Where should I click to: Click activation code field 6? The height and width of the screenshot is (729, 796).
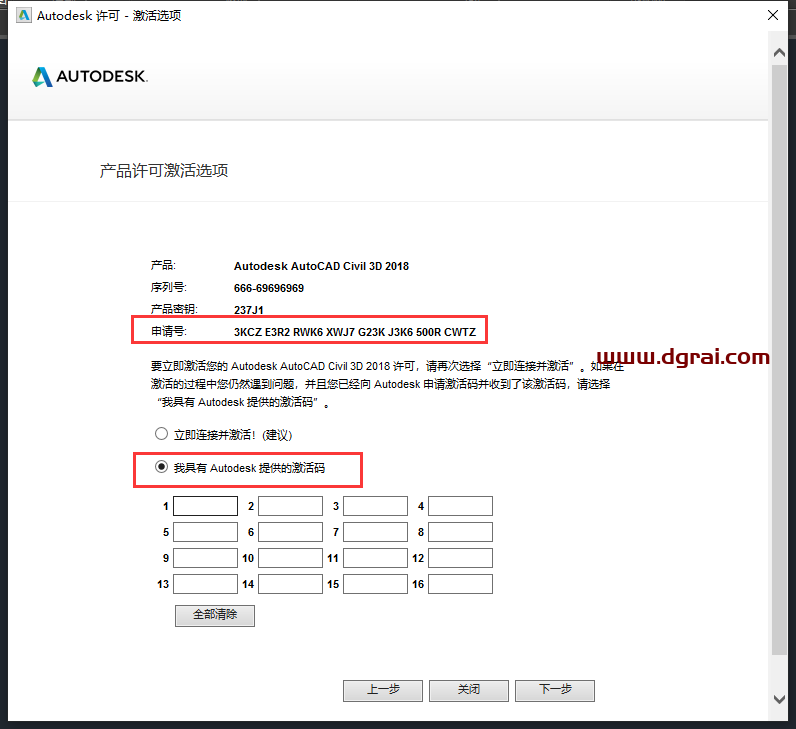(x=290, y=532)
